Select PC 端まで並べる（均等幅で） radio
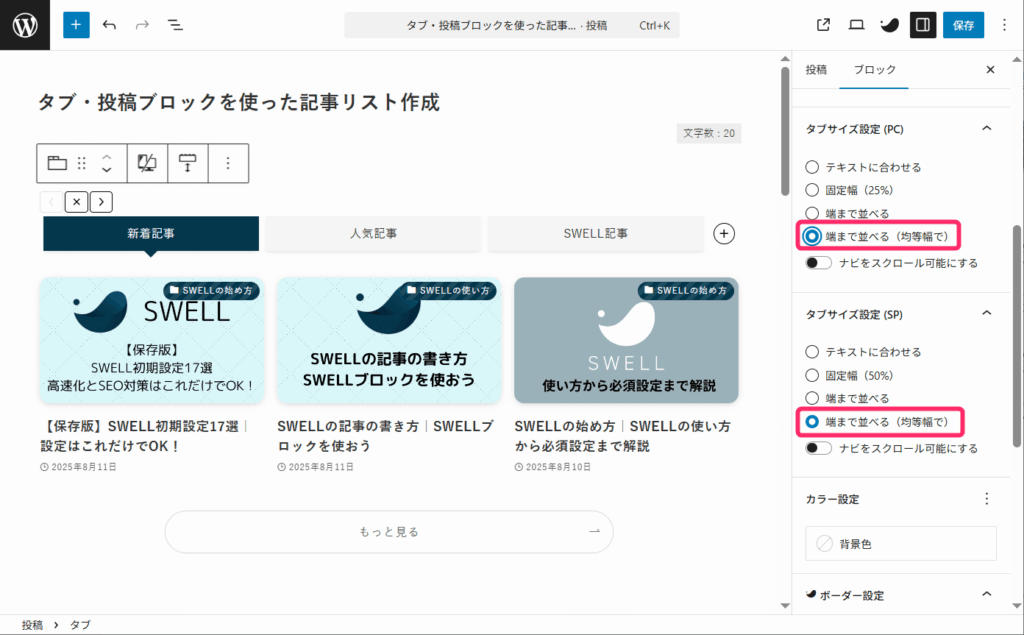 (x=812, y=236)
